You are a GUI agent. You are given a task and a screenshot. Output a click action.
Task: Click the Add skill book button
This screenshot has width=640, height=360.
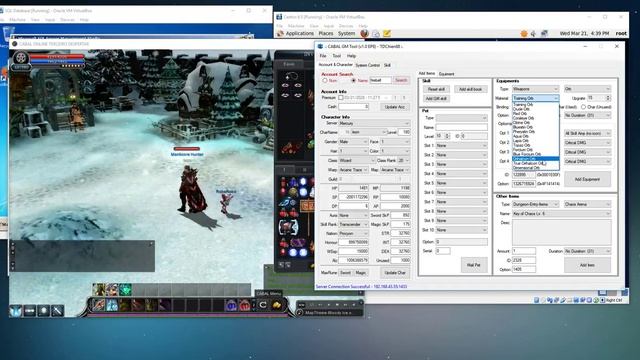tap(470, 89)
